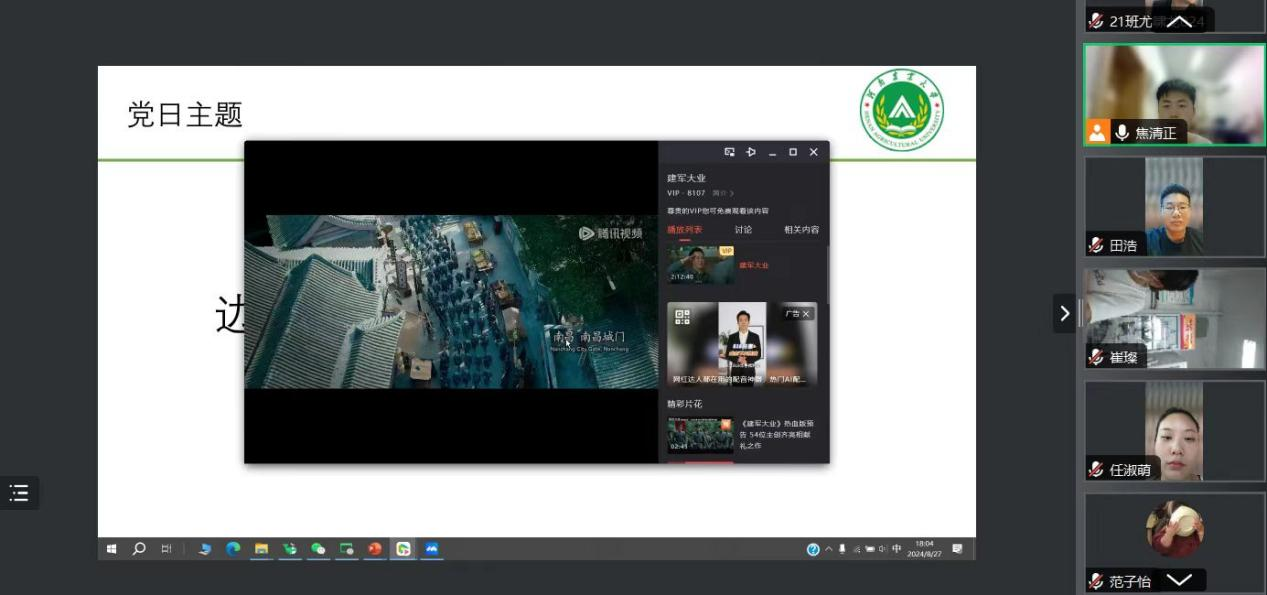This screenshot has width=1267, height=595.
Task: Toggle 焦清正's microphone icon
Action: (1122, 133)
